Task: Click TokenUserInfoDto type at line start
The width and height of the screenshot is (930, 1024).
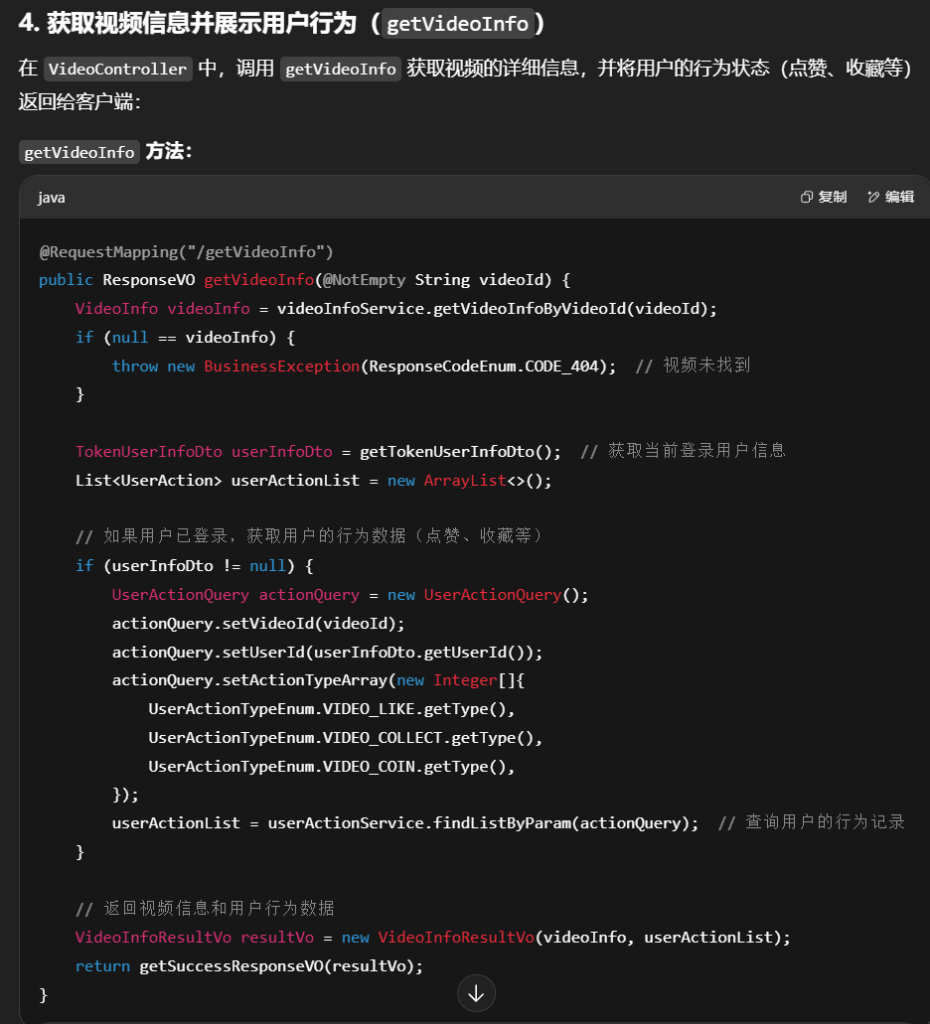Action: pyautogui.click(x=148, y=452)
